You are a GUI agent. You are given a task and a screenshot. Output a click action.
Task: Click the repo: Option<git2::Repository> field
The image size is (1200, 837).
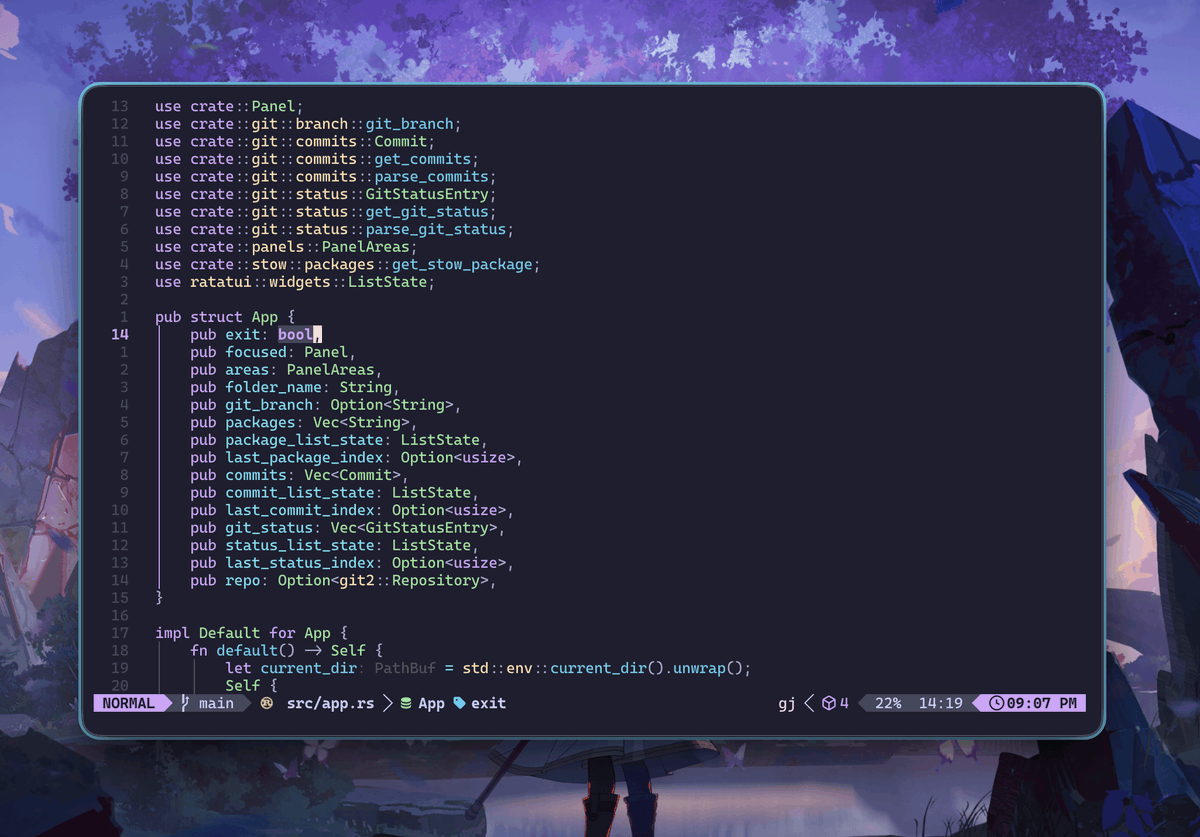click(x=343, y=581)
